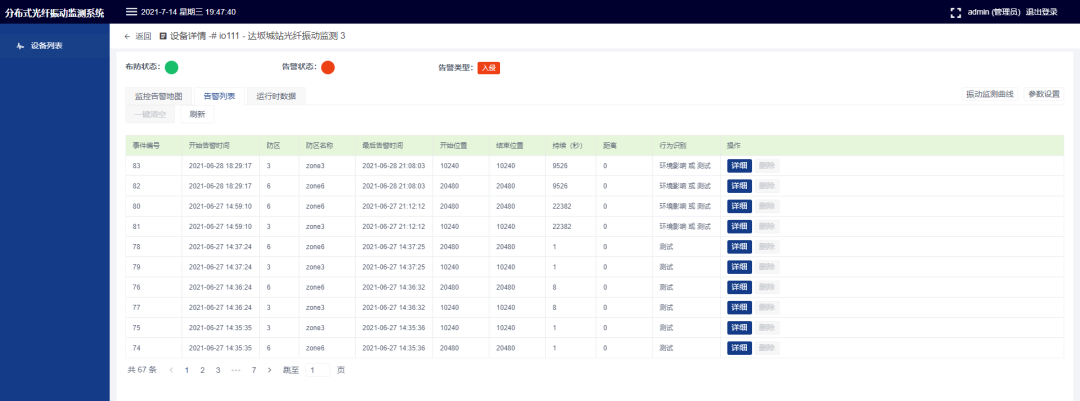This screenshot has width=1080, height=401.
Task: Click duration value 9526 in event 82 row
Action: (560, 186)
